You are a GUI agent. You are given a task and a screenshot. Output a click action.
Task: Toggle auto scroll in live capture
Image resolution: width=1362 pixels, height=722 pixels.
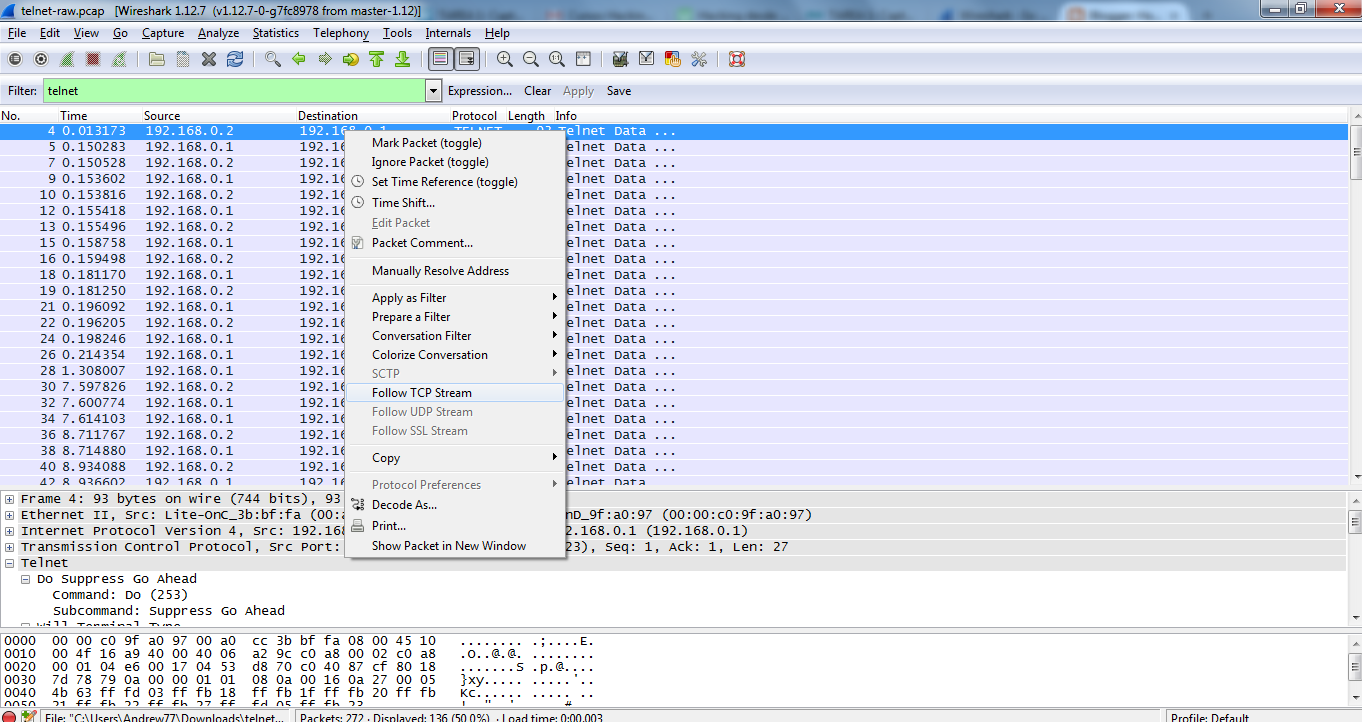tap(467, 59)
